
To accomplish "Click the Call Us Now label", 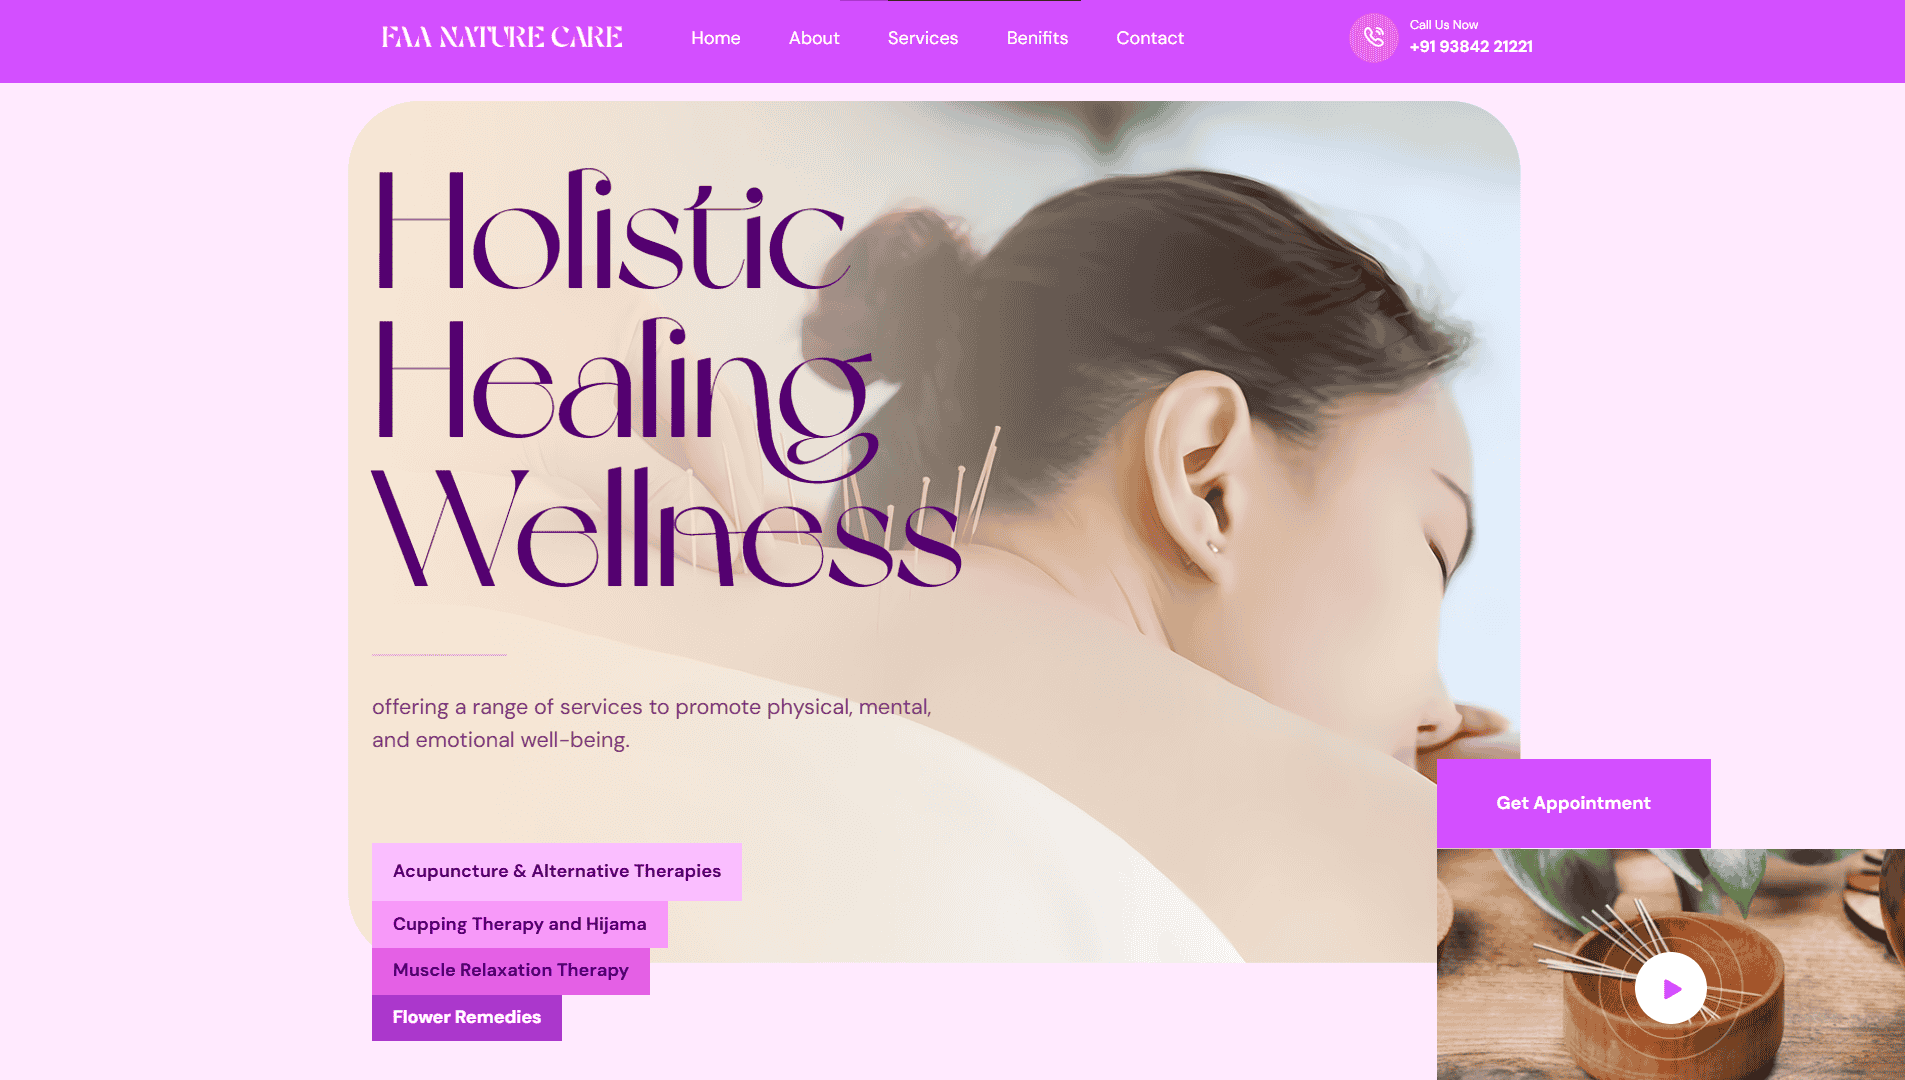I will pos(1444,25).
